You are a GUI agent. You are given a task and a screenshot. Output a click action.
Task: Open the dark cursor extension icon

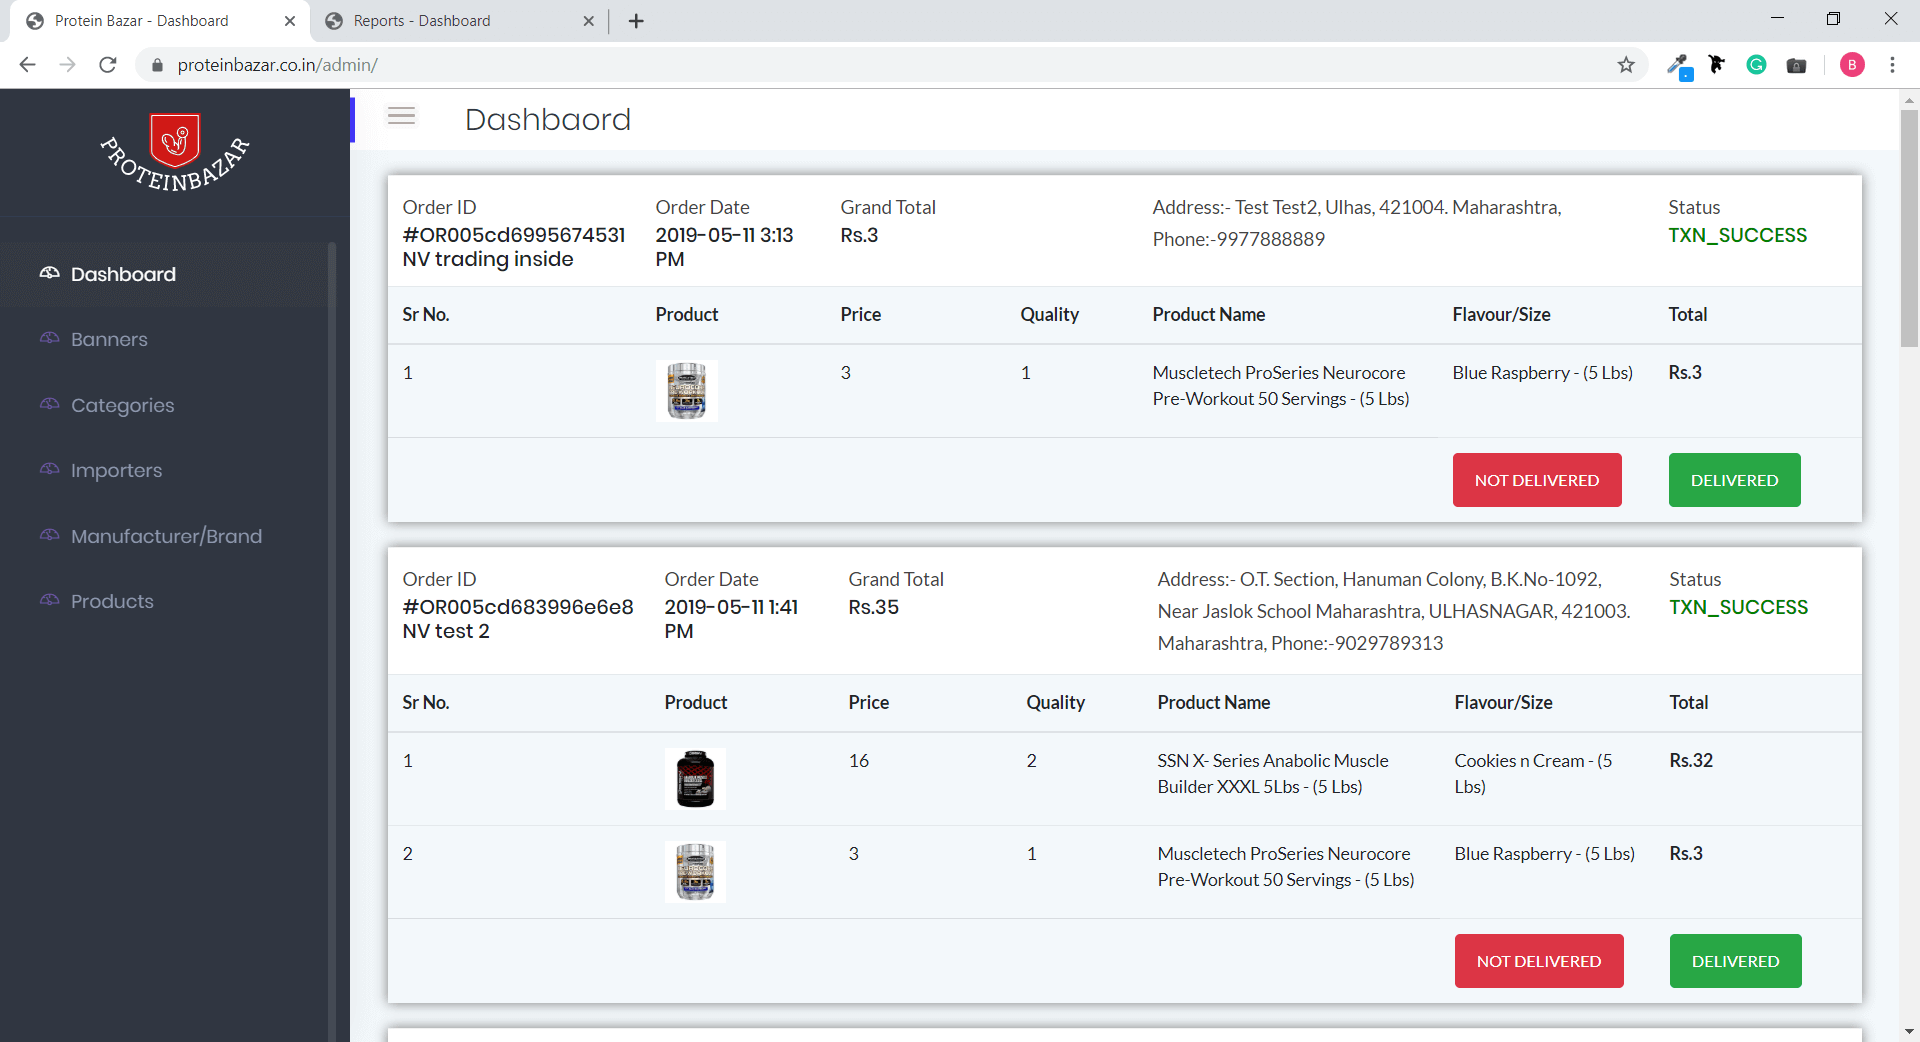click(1717, 65)
